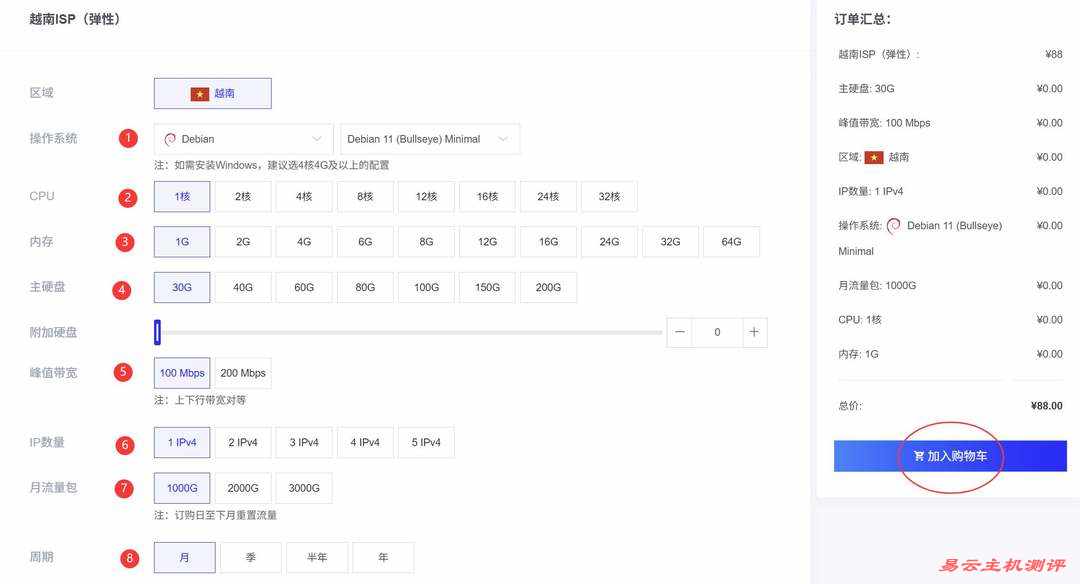The height and width of the screenshot is (584, 1080).
Task: Choose 8G memory option
Action: pos(426,241)
